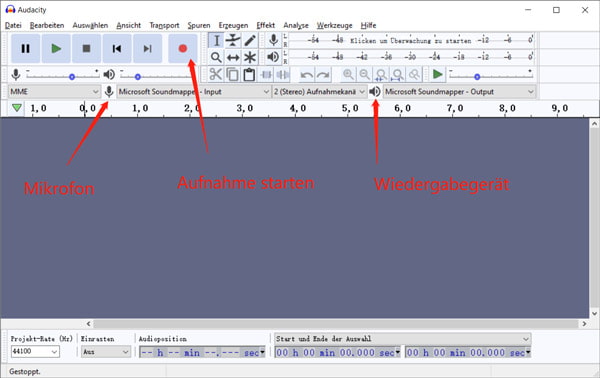Screen dimensions: 600x378
Task: Click the playback meter speaker icon
Action: click(273, 57)
